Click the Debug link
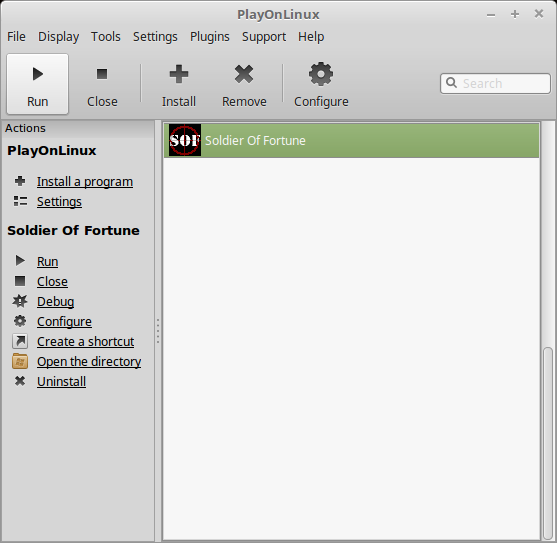The width and height of the screenshot is (557, 543). (x=56, y=302)
